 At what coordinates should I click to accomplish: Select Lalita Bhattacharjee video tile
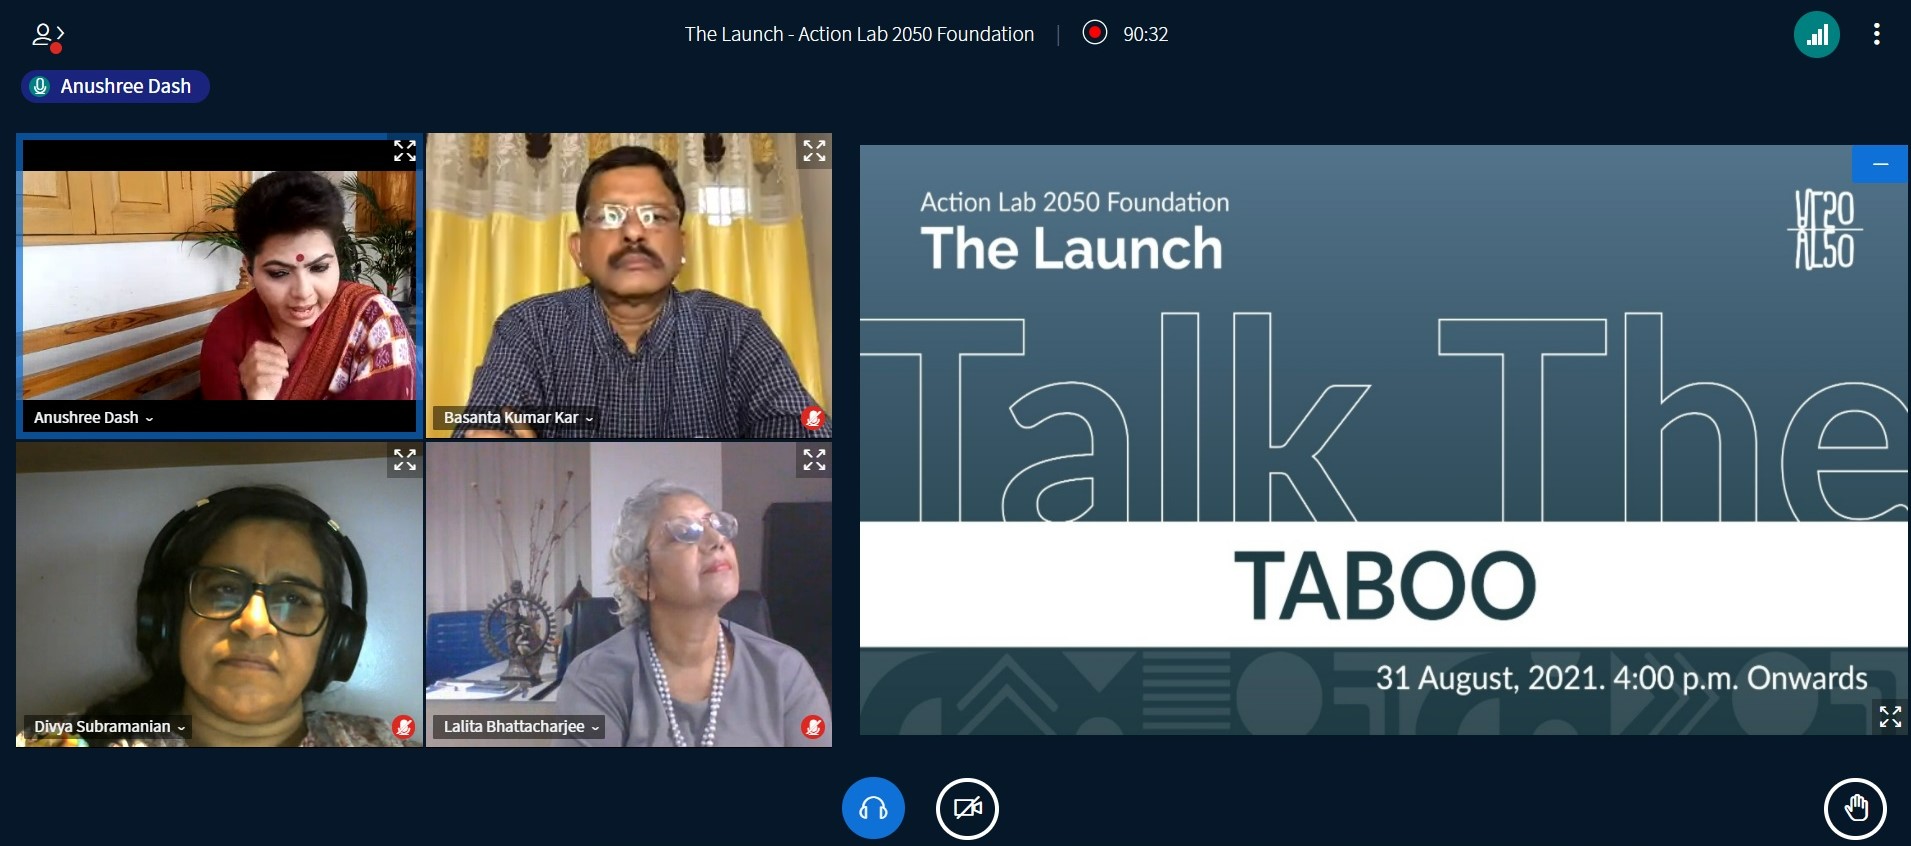(x=629, y=595)
